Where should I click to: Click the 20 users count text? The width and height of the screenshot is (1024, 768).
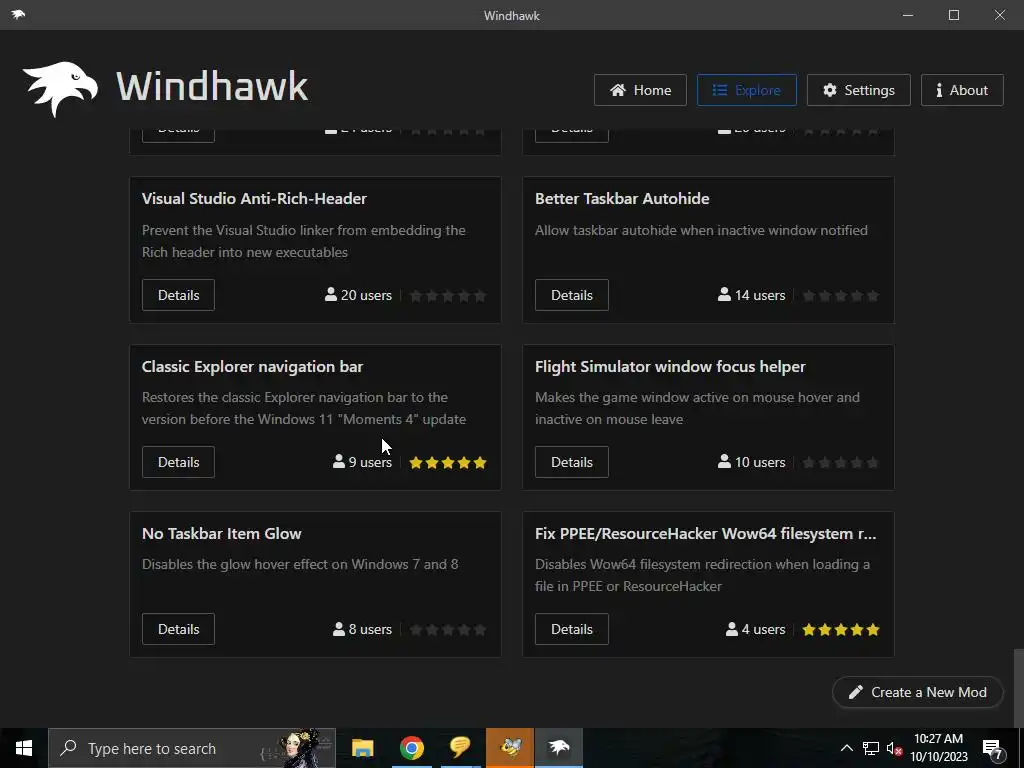pos(366,295)
